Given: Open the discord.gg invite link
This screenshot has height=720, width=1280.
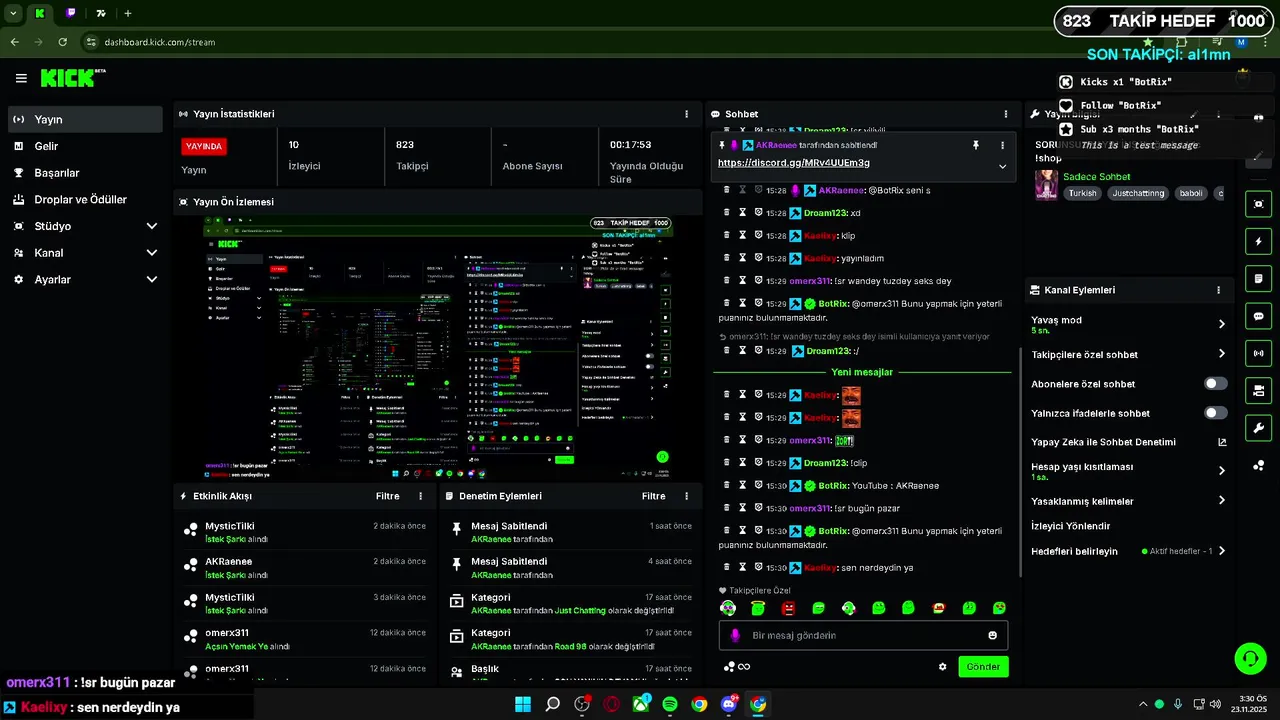Looking at the screenshot, I should 793,163.
